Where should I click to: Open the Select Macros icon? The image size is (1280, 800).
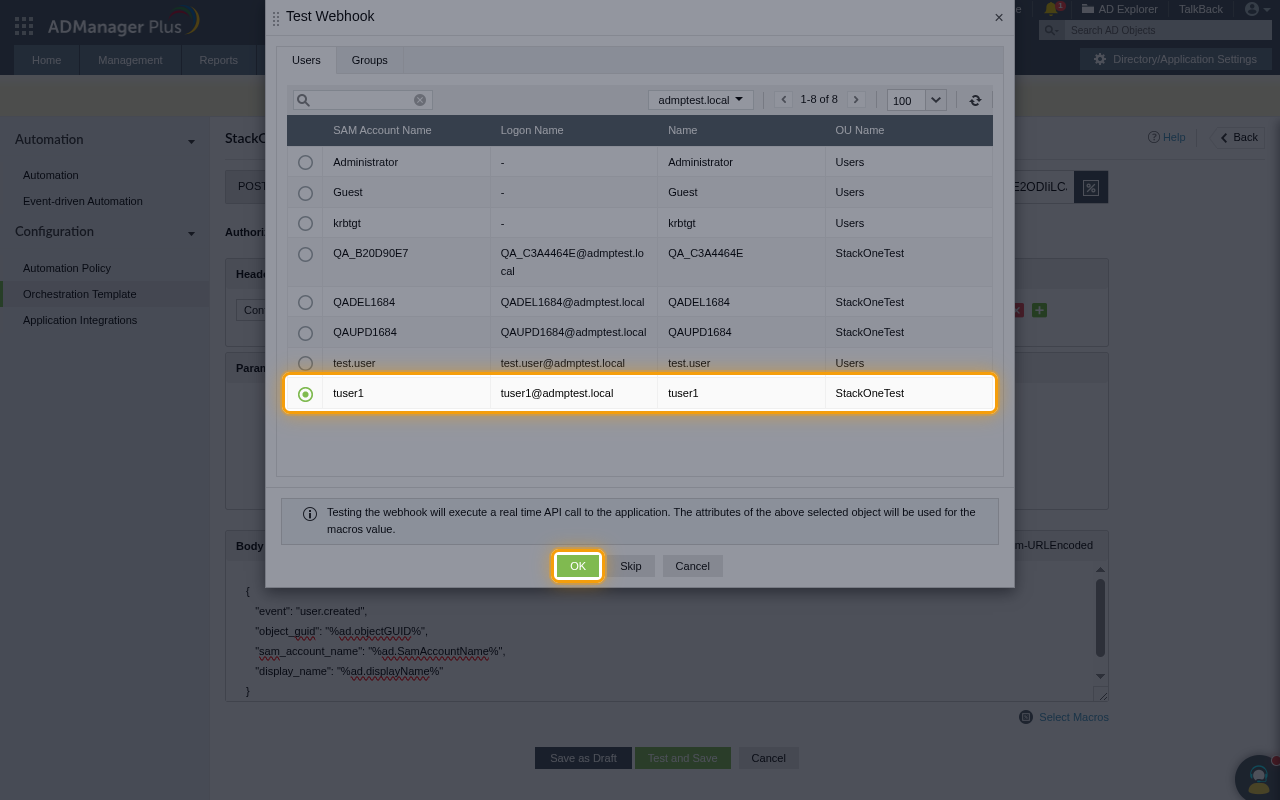(x=1026, y=717)
